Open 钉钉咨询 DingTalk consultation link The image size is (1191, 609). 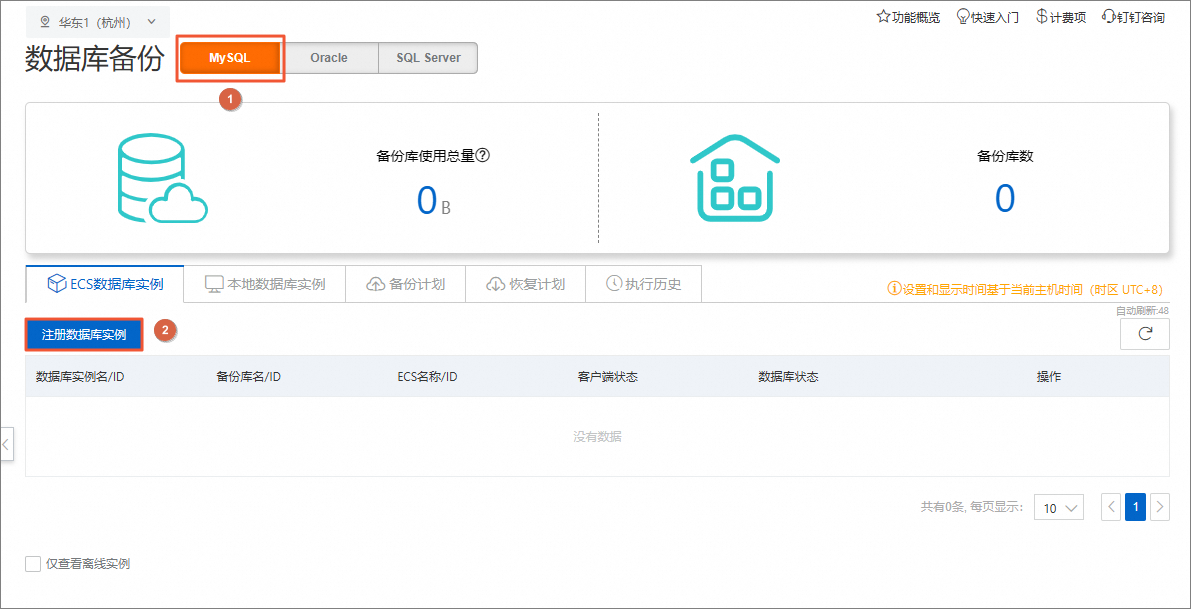[1133, 17]
